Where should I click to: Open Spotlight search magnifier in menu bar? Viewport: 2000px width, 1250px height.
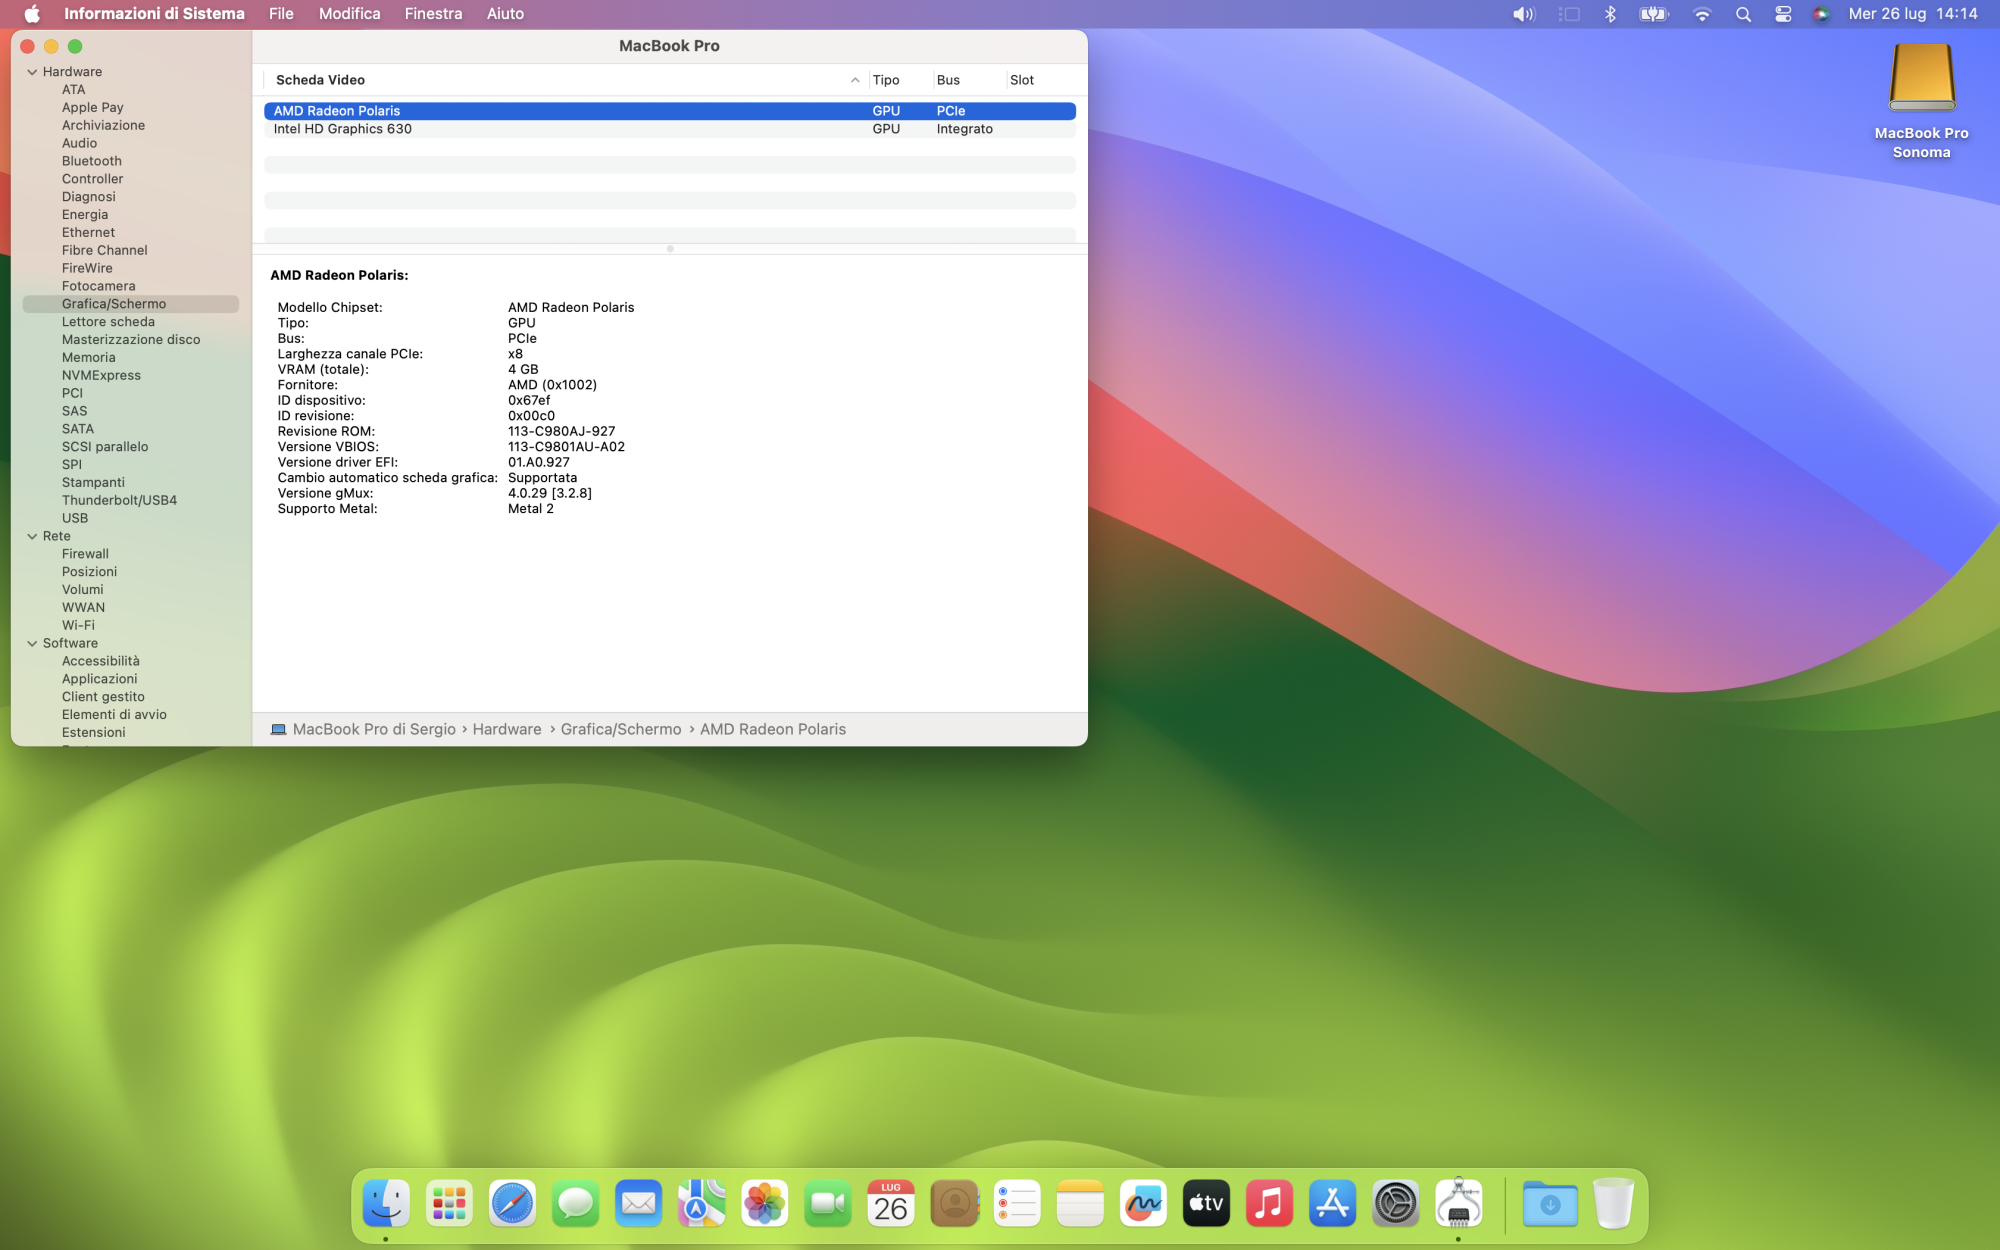click(1743, 14)
